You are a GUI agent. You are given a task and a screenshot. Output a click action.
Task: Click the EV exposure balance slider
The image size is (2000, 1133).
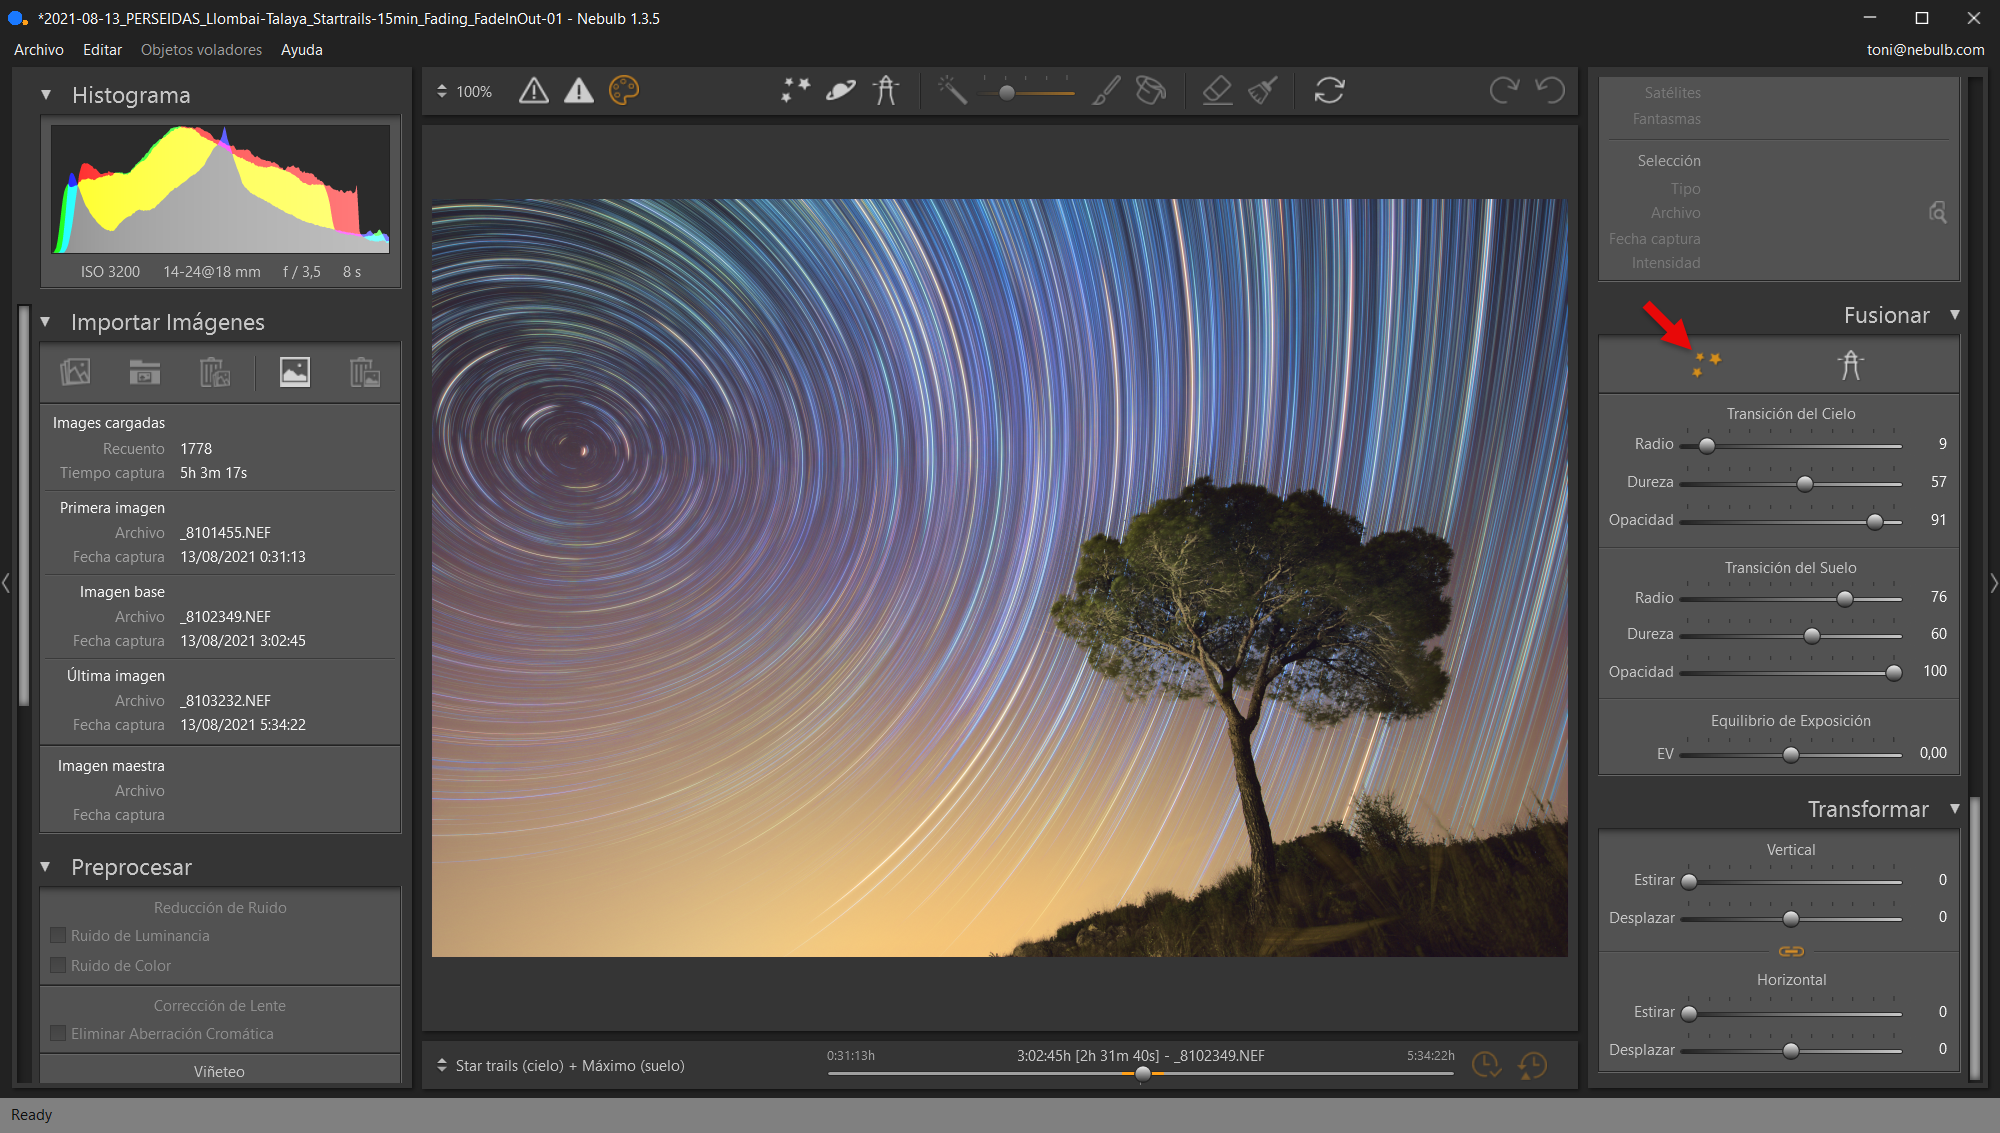tap(1790, 754)
